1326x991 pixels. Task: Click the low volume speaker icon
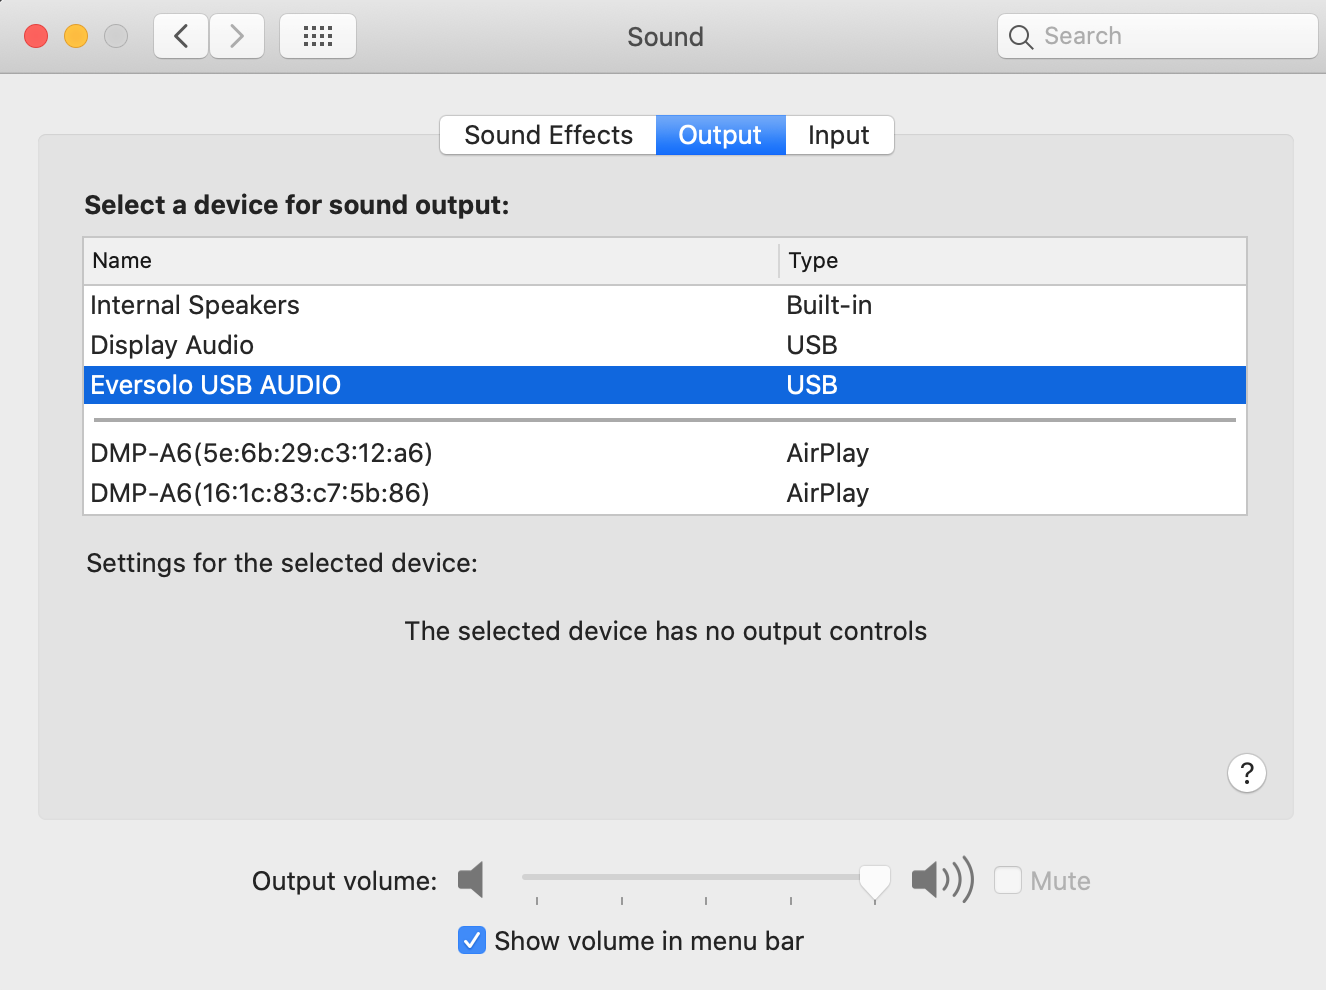point(471,880)
